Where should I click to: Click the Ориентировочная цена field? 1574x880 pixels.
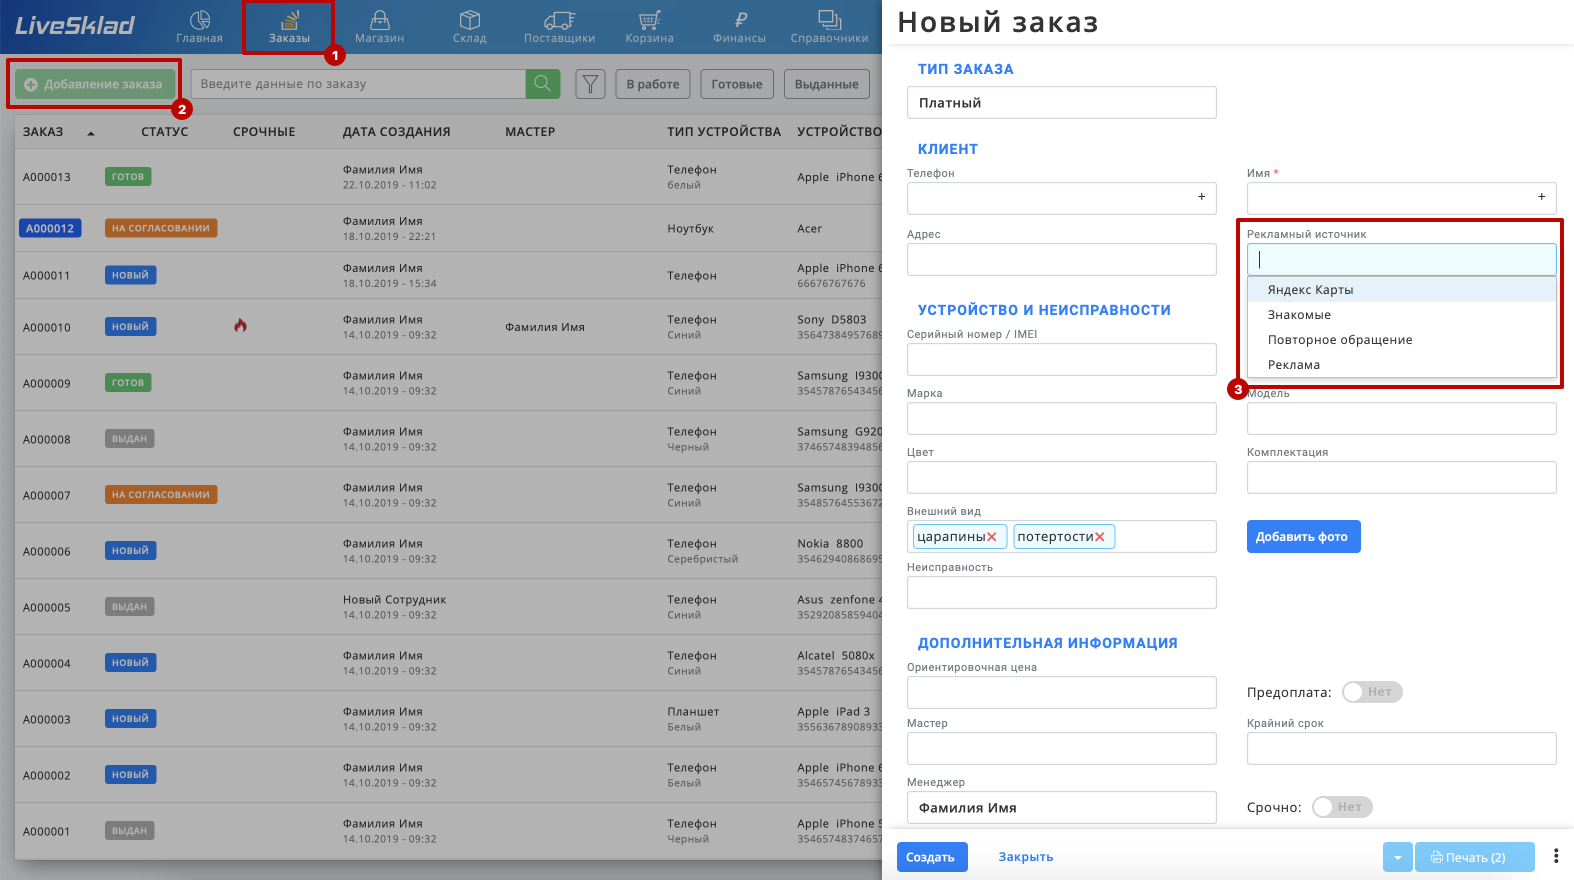click(1062, 692)
